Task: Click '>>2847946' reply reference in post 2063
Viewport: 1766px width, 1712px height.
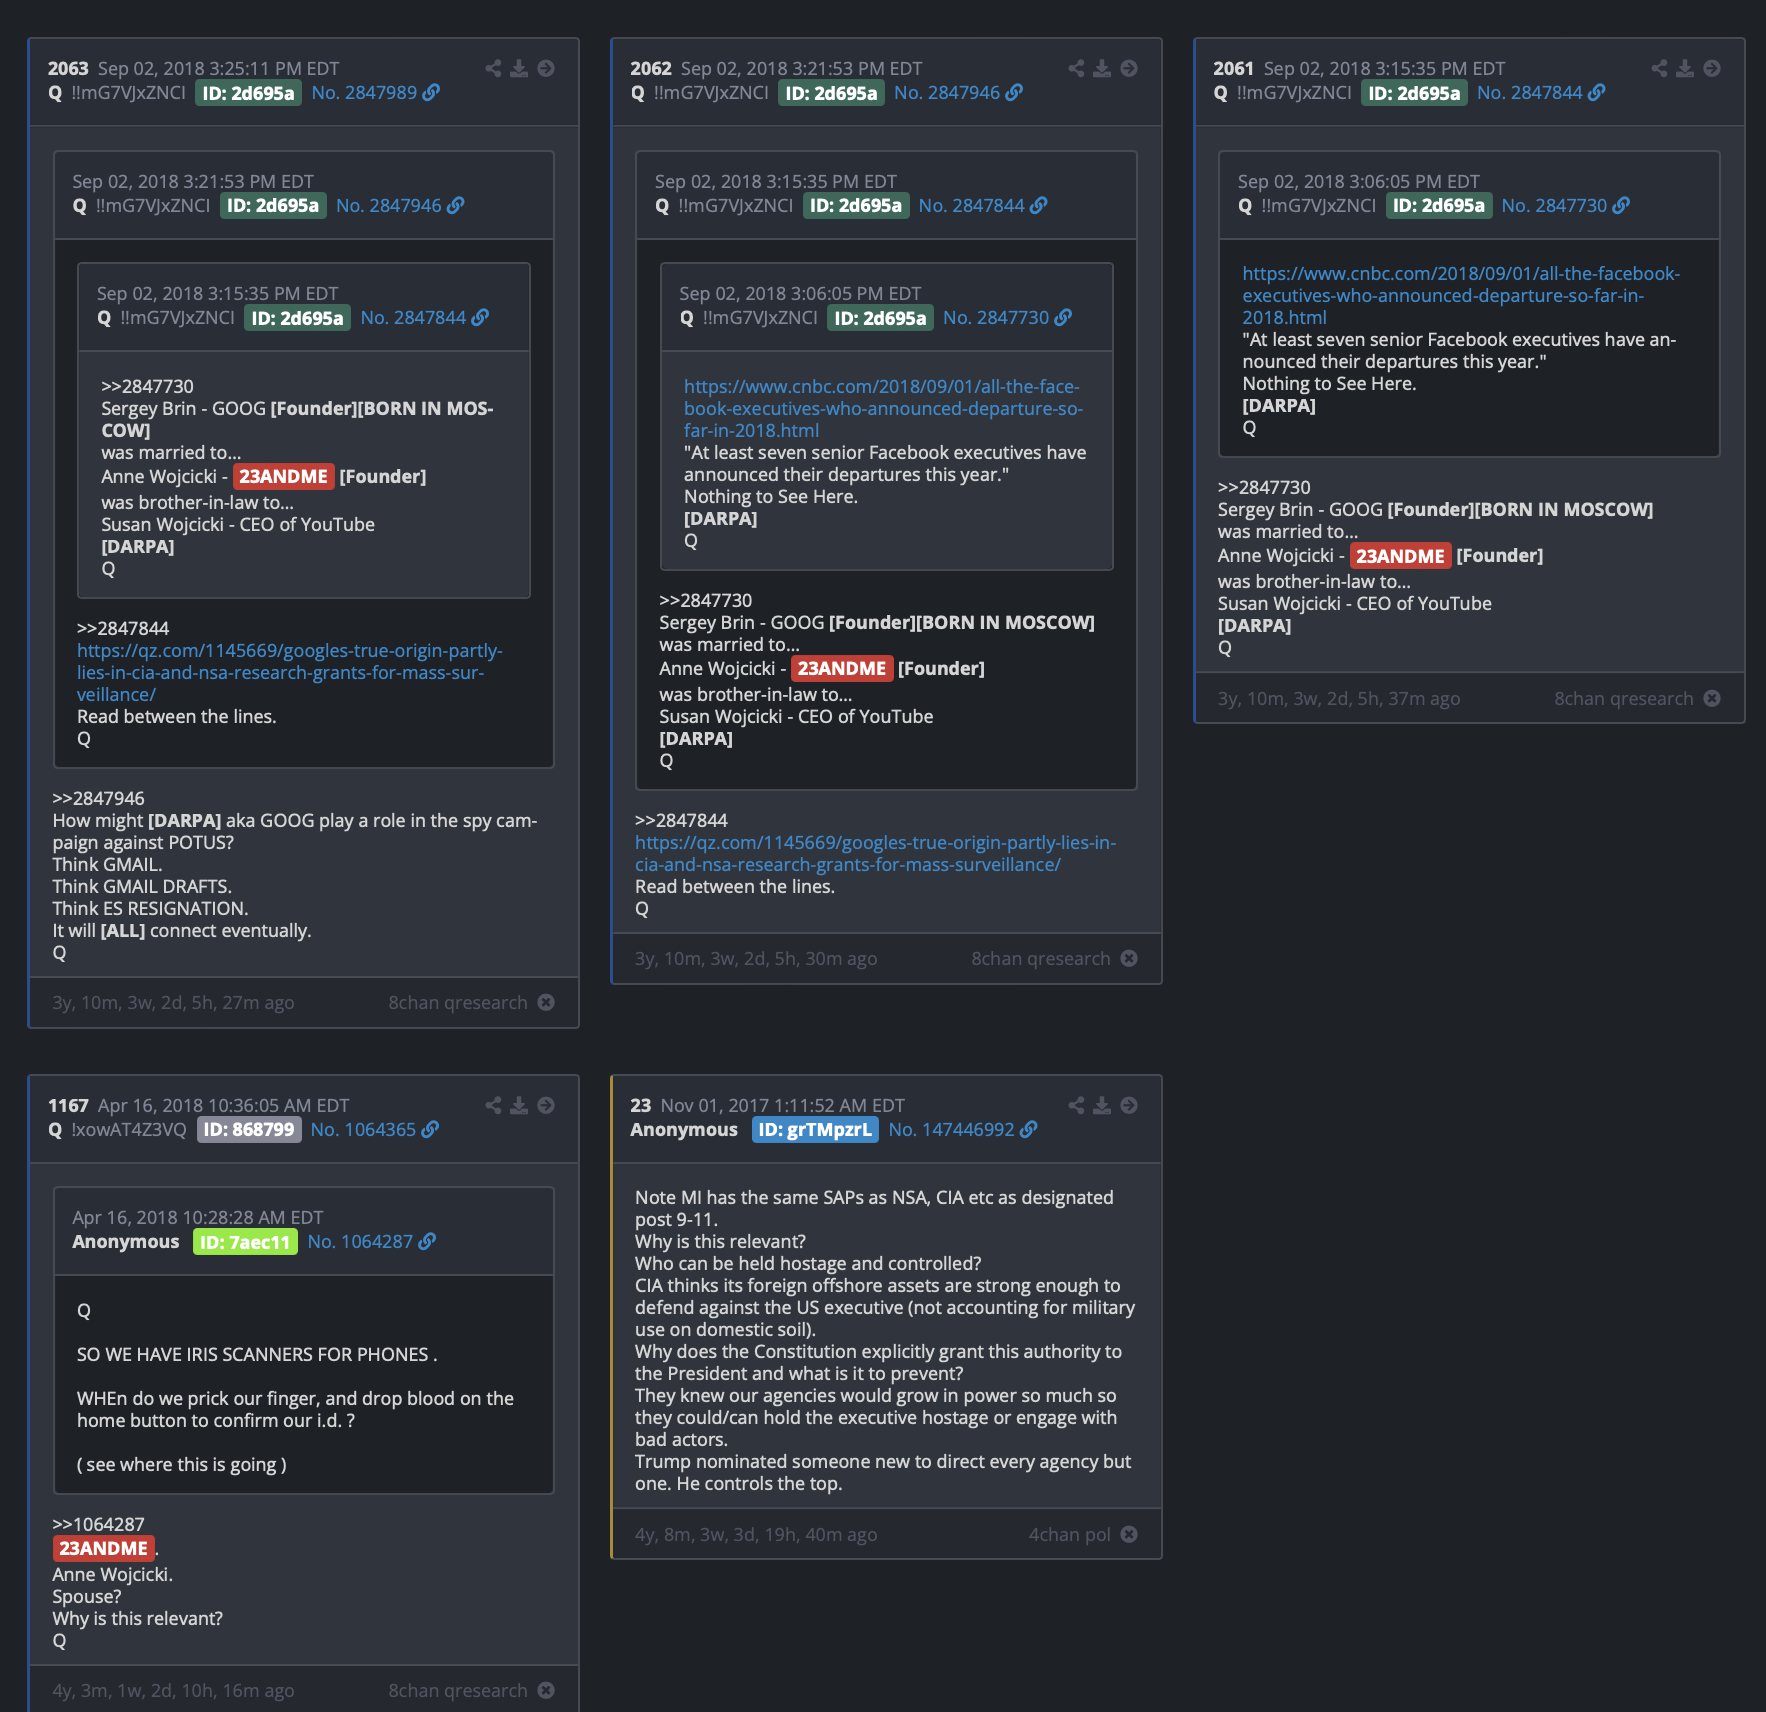Action: coord(98,798)
